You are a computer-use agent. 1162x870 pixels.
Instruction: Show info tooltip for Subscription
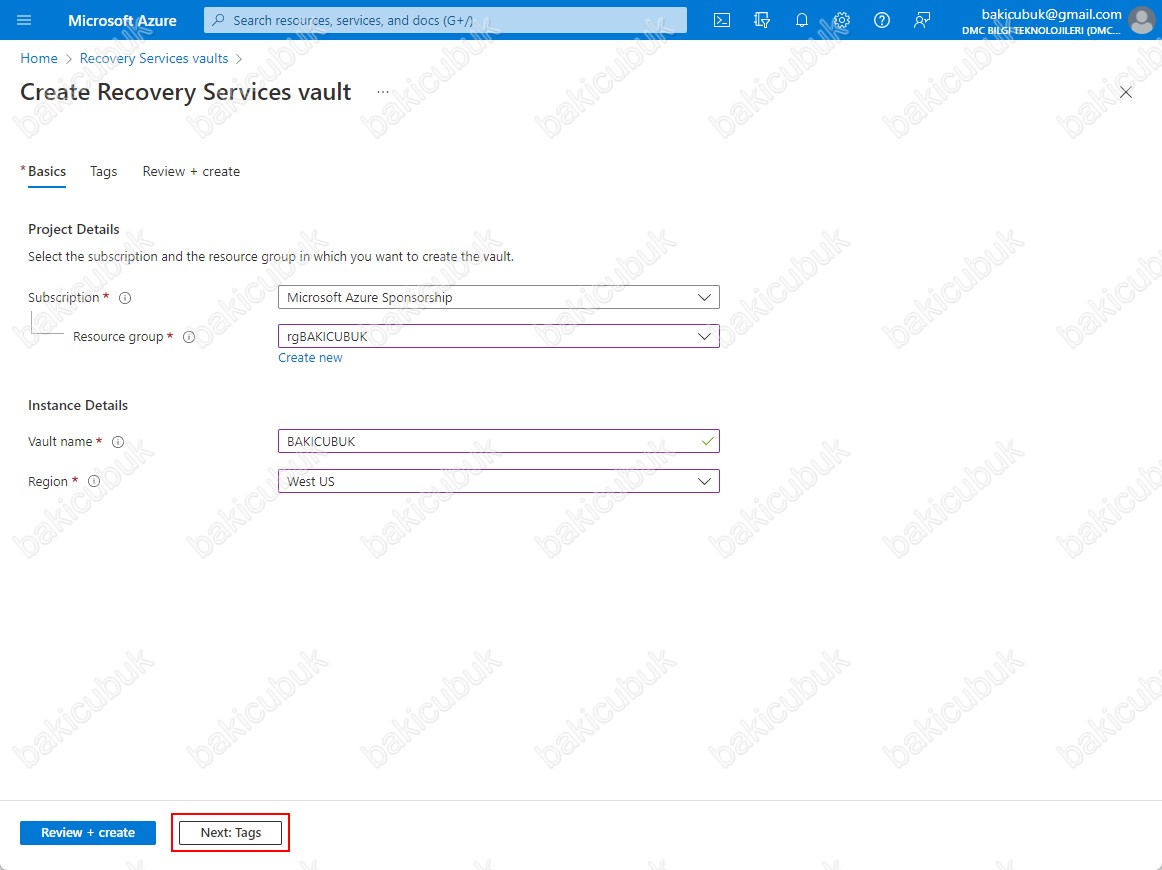point(125,298)
